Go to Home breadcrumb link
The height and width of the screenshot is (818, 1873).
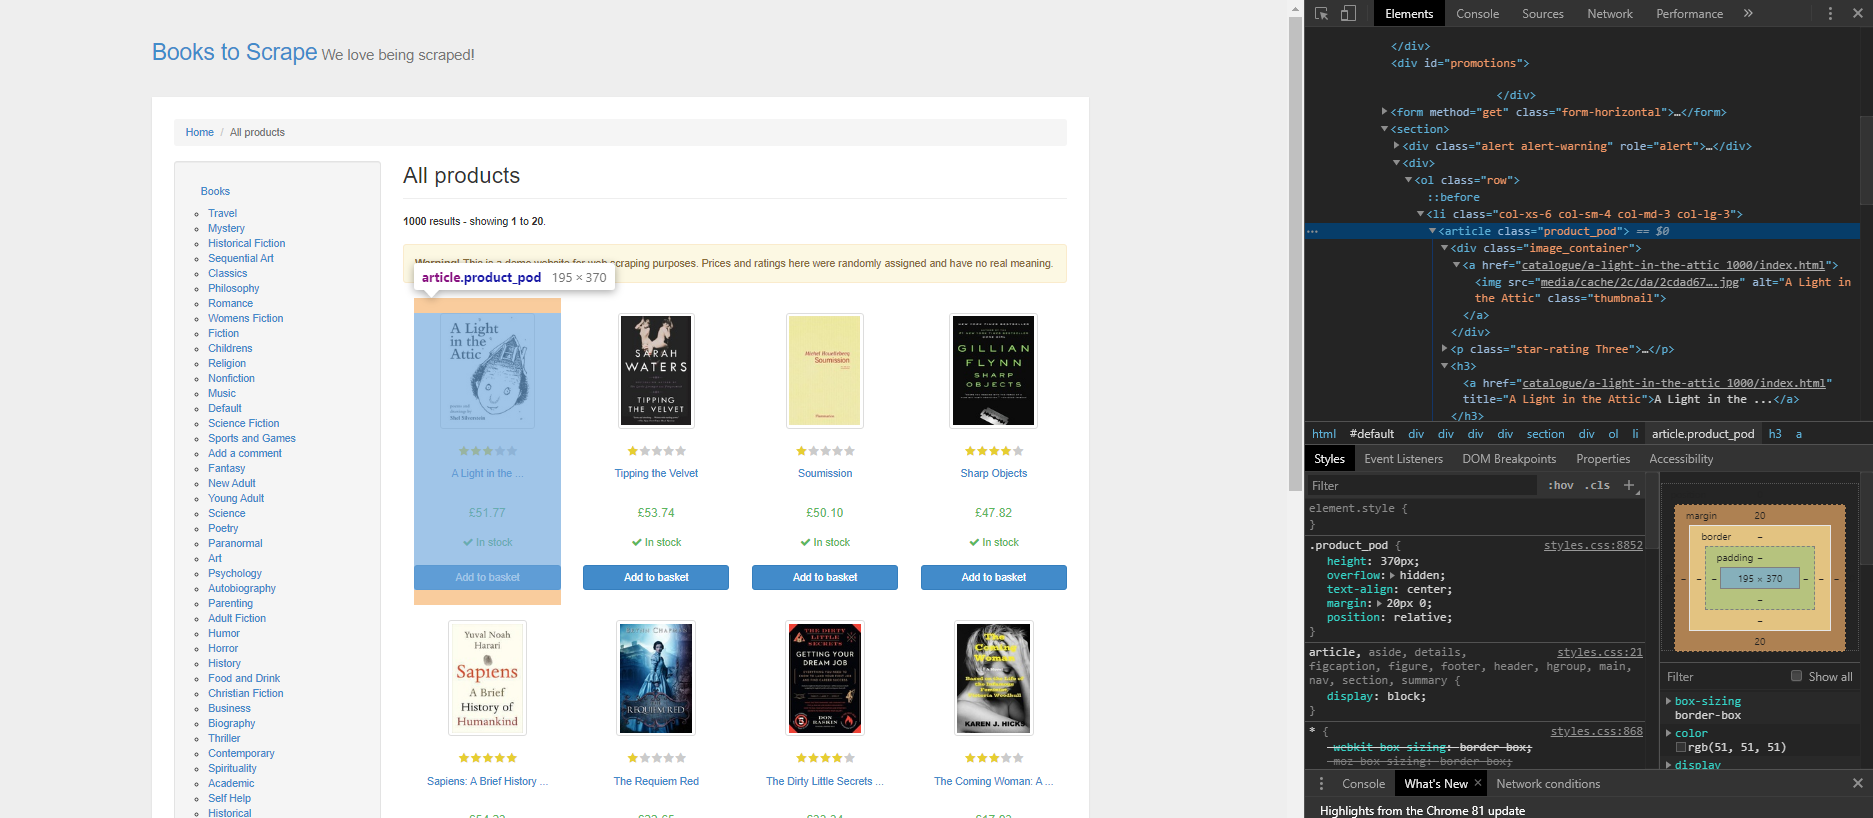pyautogui.click(x=199, y=132)
